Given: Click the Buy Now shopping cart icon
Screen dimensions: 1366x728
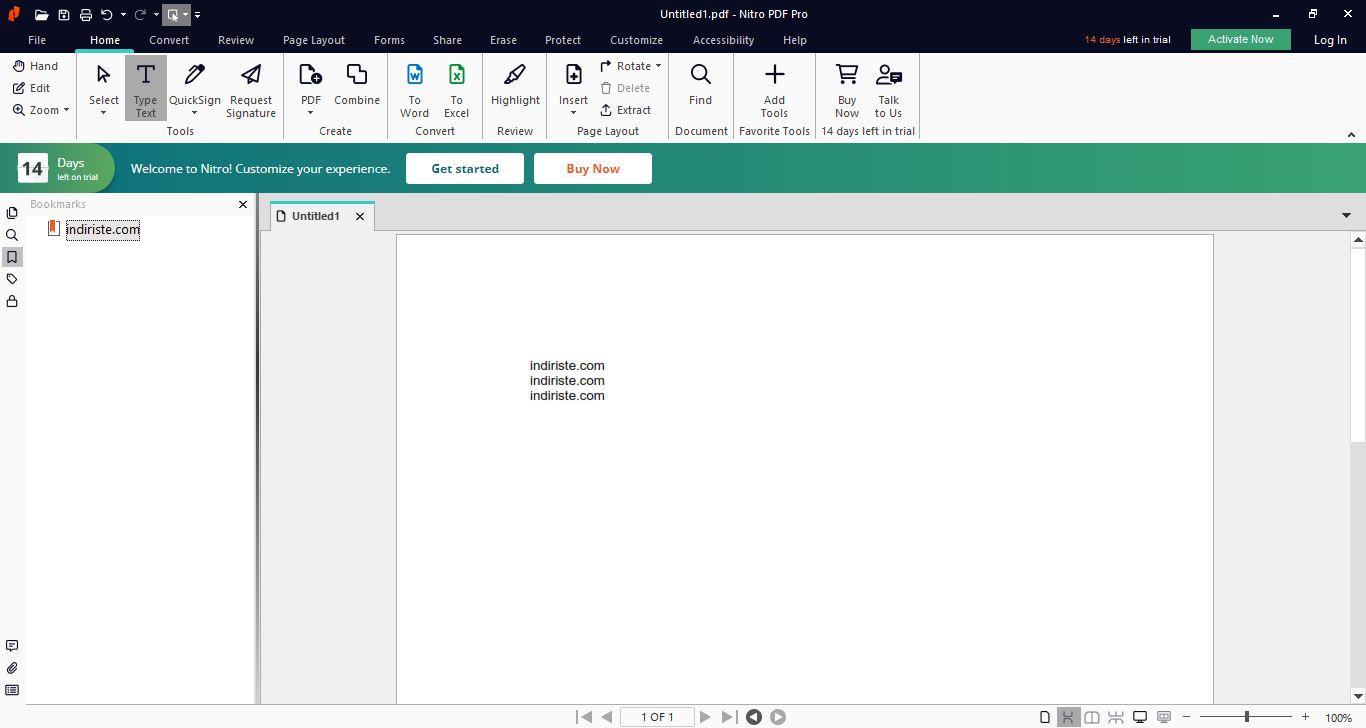Looking at the screenshot, I should coord(847,75).
